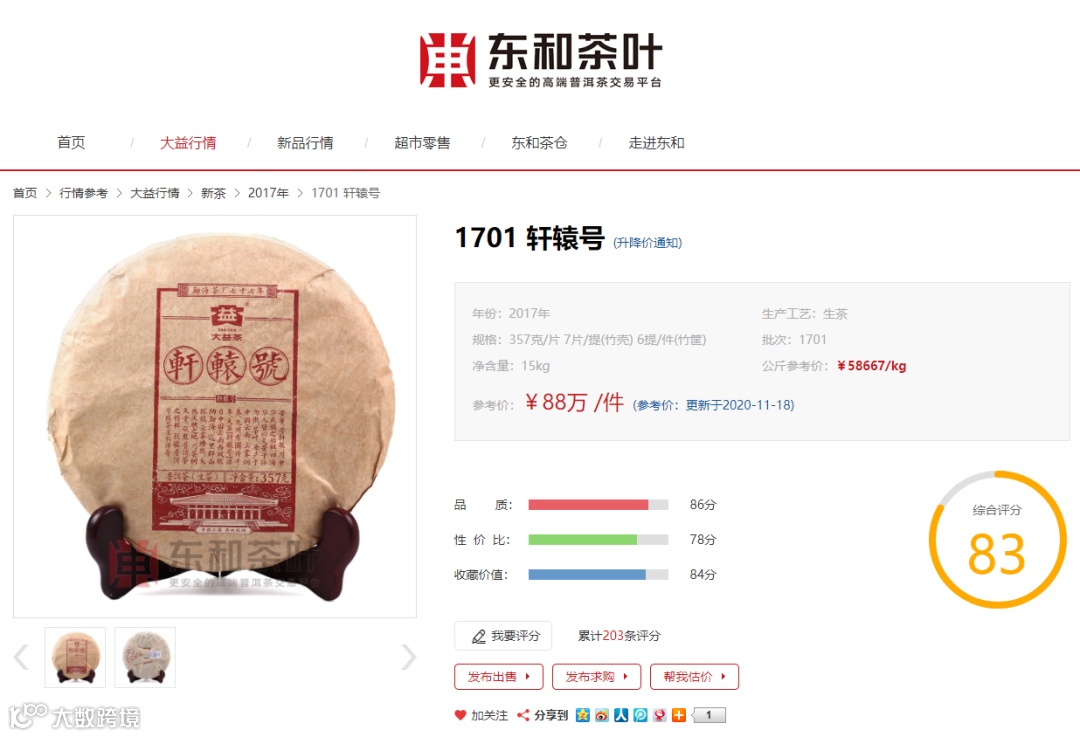1080x737 pixels.
Task: Share via Sina Weibo icon
Action: [x=602, y=715]
